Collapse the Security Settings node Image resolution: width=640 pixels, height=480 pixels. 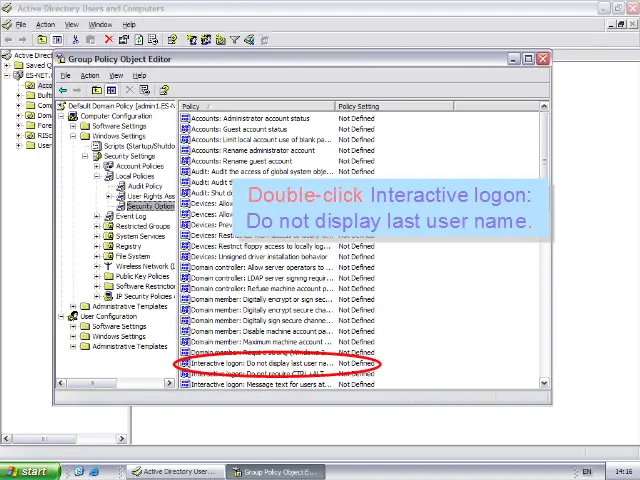[x=85, y=156]
